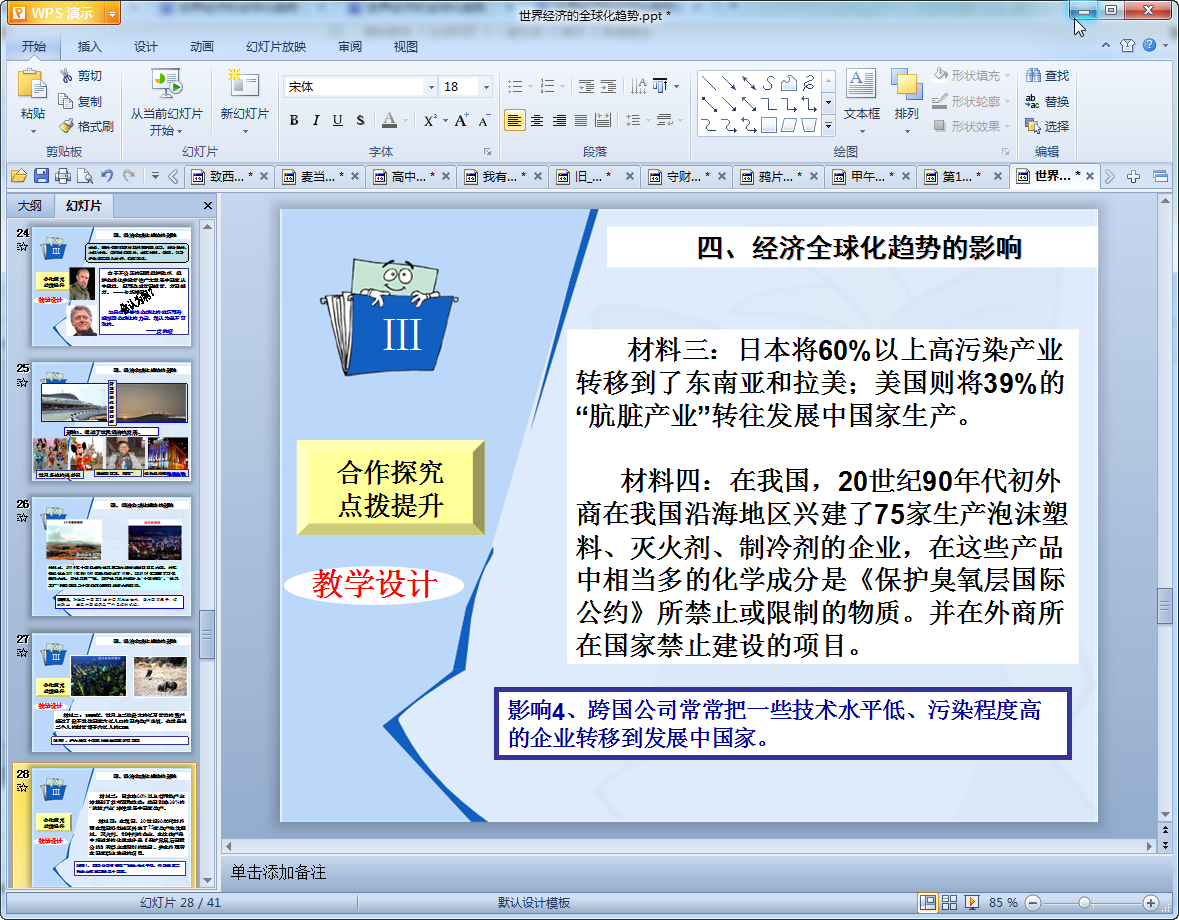Click slideshow play icon in status bar
This screenshot has width=1179, height=920.
[x=971, y=903]
